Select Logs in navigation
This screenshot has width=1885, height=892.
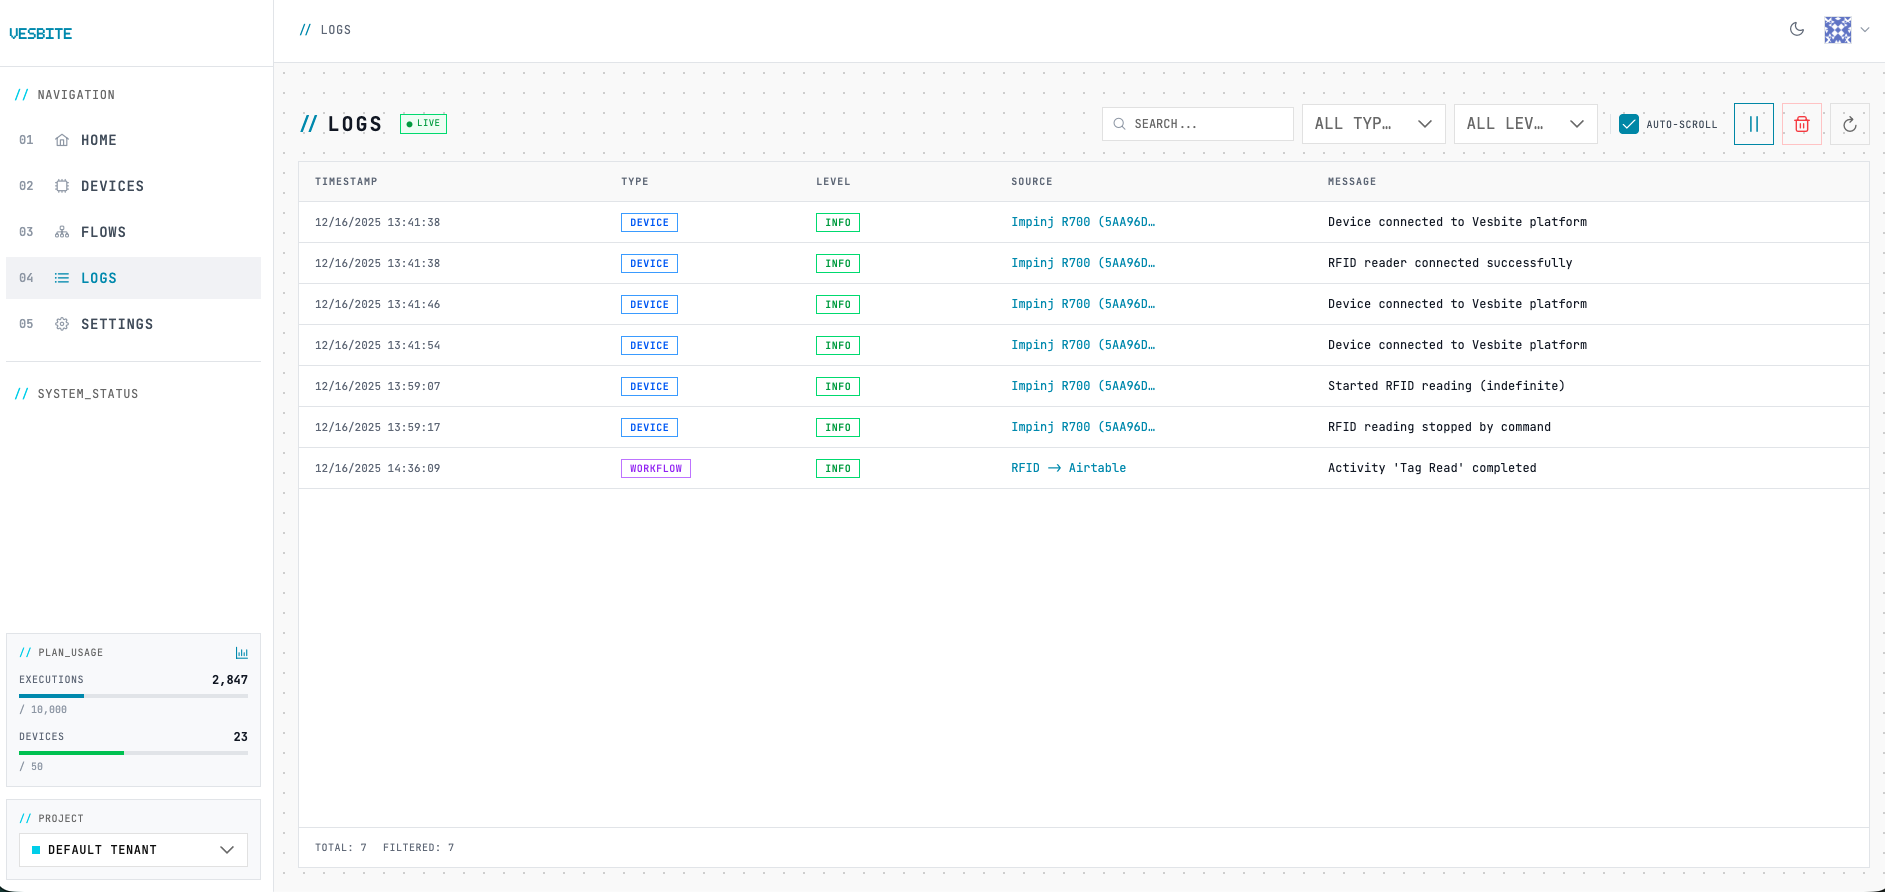[133, 278]
